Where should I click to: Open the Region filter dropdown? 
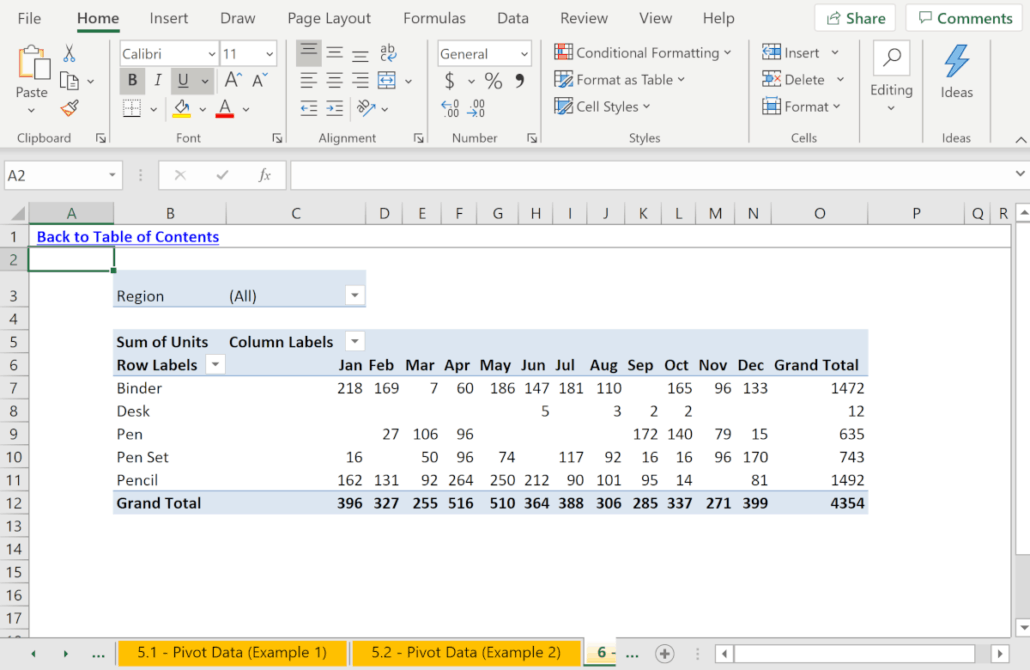point(354,296)
